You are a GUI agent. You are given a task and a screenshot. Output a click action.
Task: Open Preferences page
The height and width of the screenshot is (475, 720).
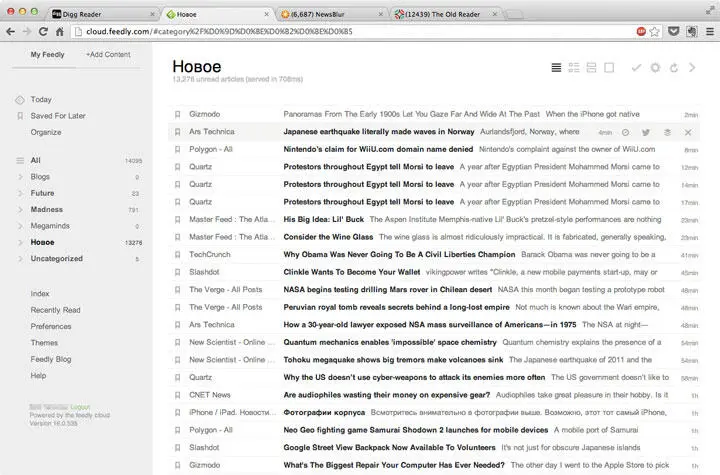pyautogui.click(x=51, y=327)
